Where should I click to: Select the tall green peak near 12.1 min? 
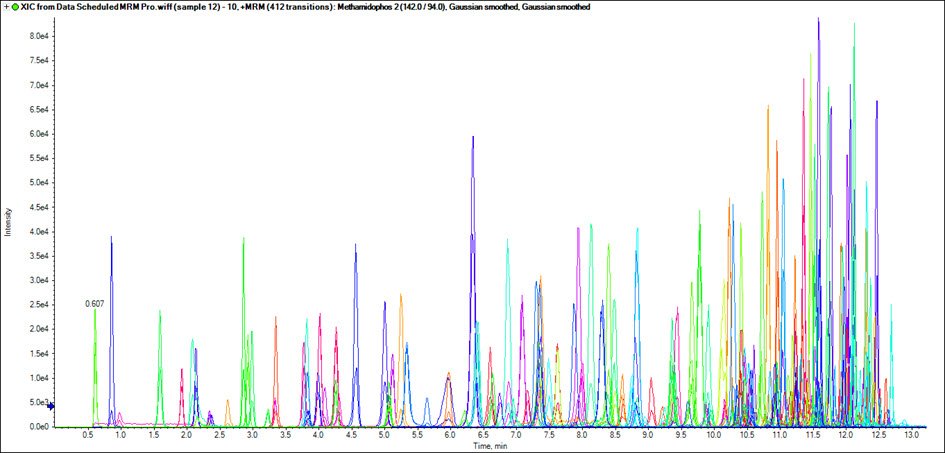[854, 25]
